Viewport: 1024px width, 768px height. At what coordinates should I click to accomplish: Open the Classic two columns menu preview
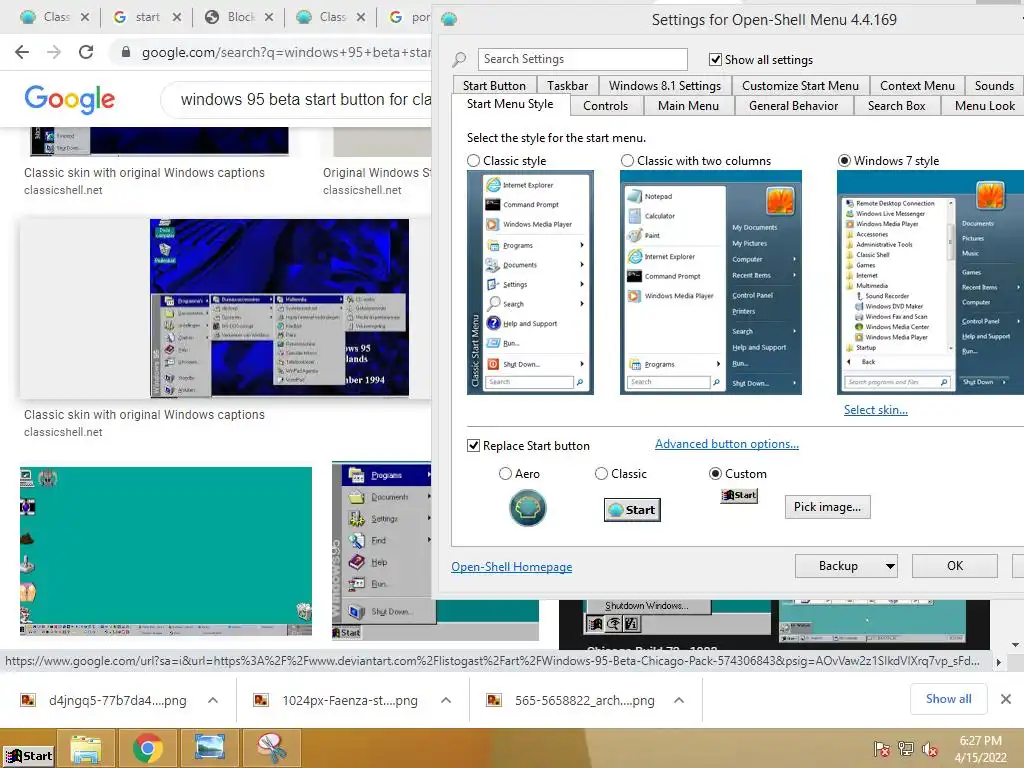711,282
